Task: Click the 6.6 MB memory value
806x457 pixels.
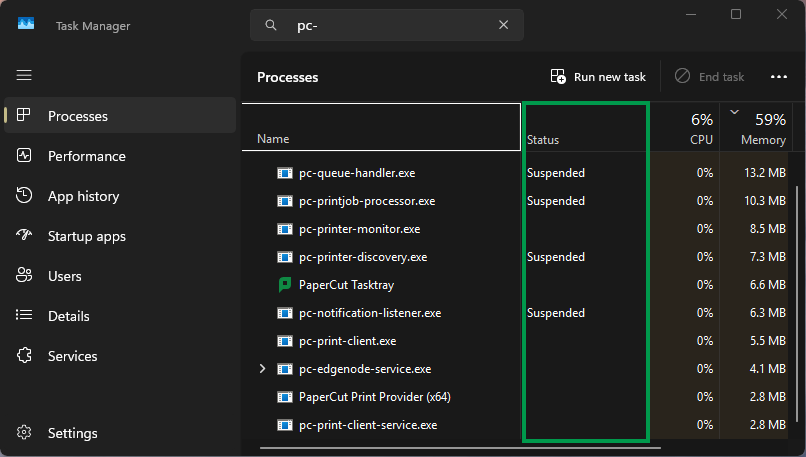Action: pyautogui.click(x=767, y=285)
